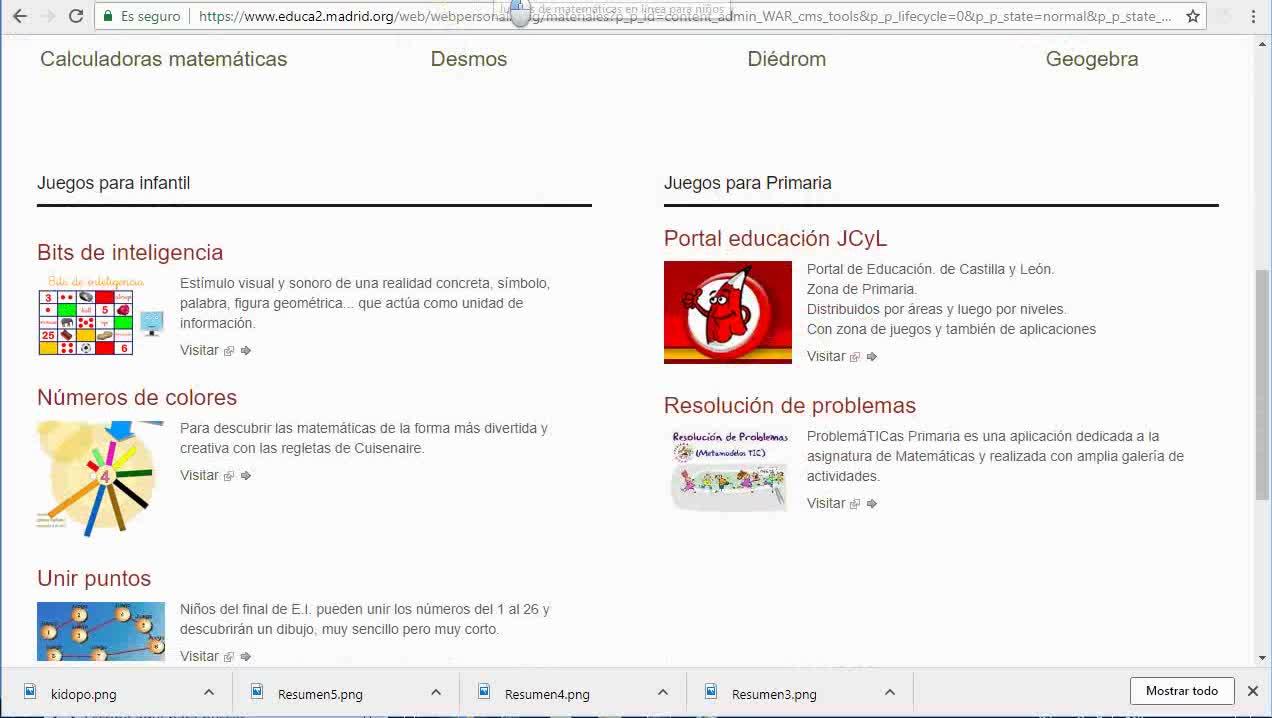
Task: Close the downloads bar
Action: point(1252,691)
